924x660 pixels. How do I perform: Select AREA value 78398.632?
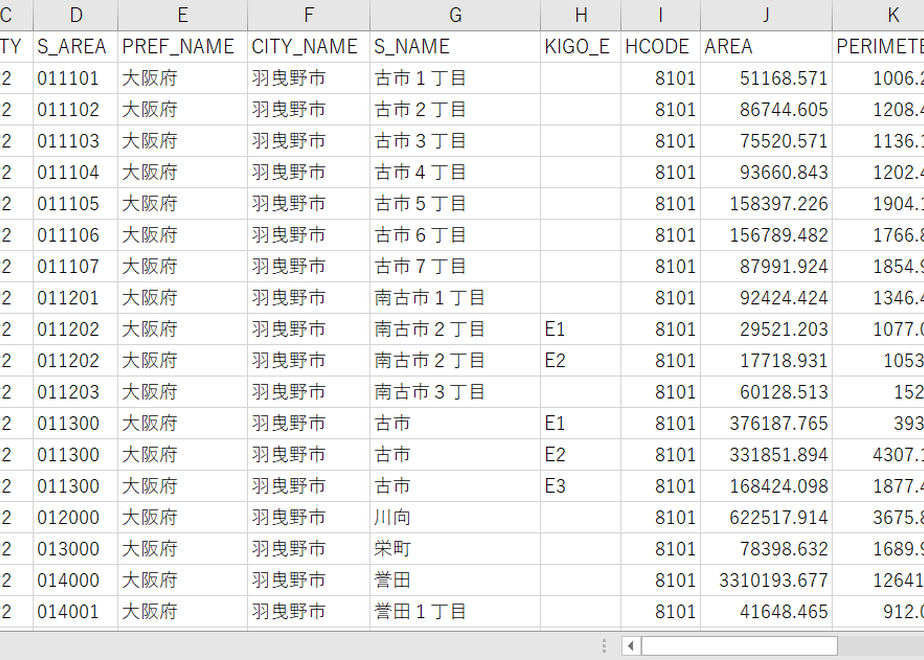click(766, 549)
